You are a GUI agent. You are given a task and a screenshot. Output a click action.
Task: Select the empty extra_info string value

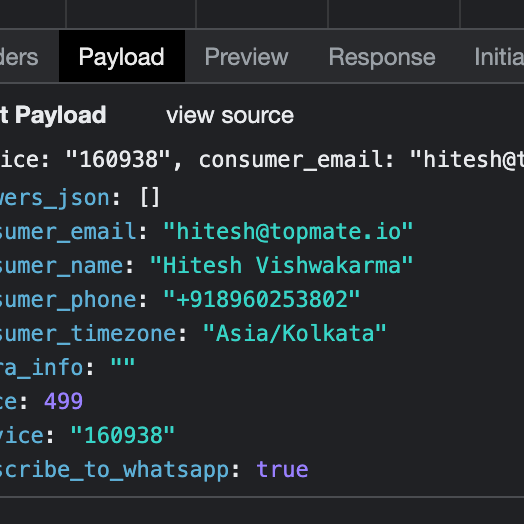123,367
